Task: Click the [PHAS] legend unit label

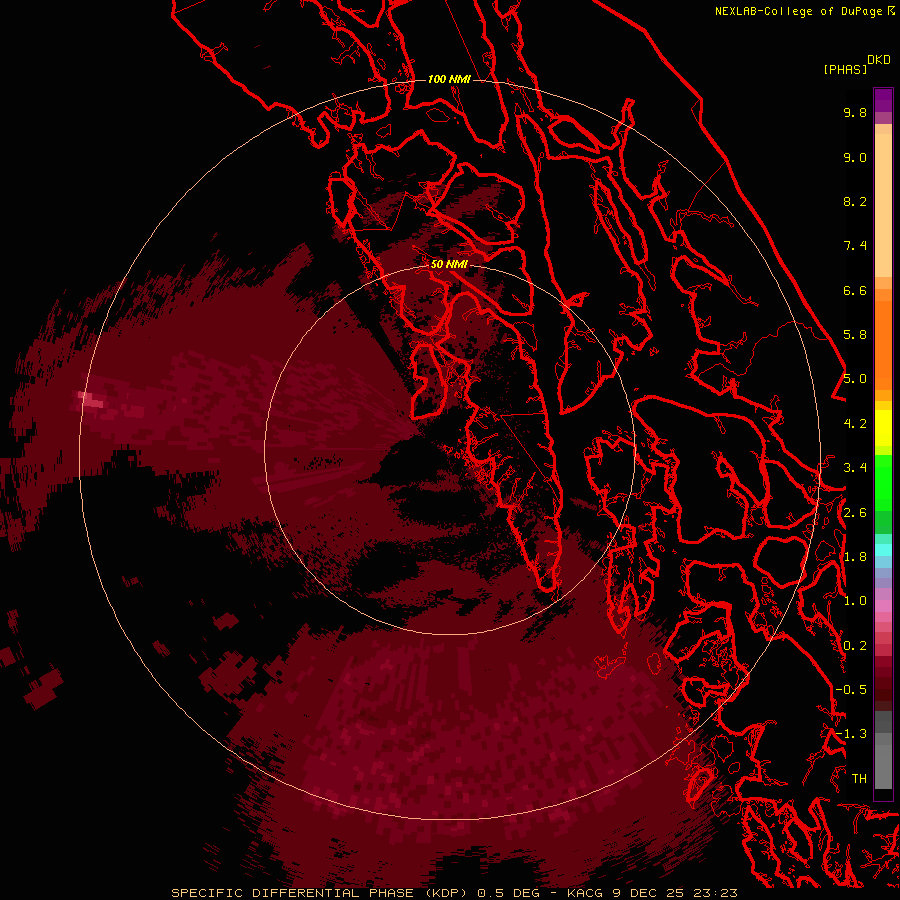Action: click(845, 69)
